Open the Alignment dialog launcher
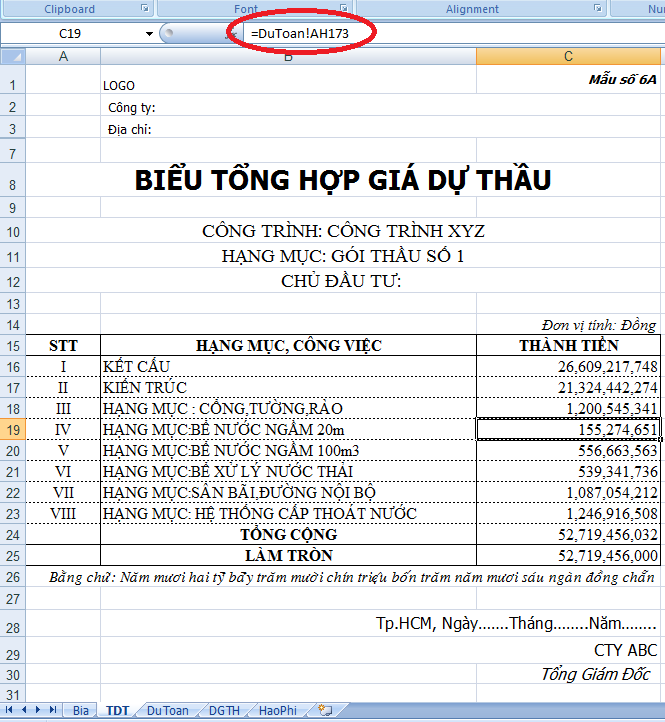Screen dimensions: 665x722 pyautogui.click(x=598, y=8)
